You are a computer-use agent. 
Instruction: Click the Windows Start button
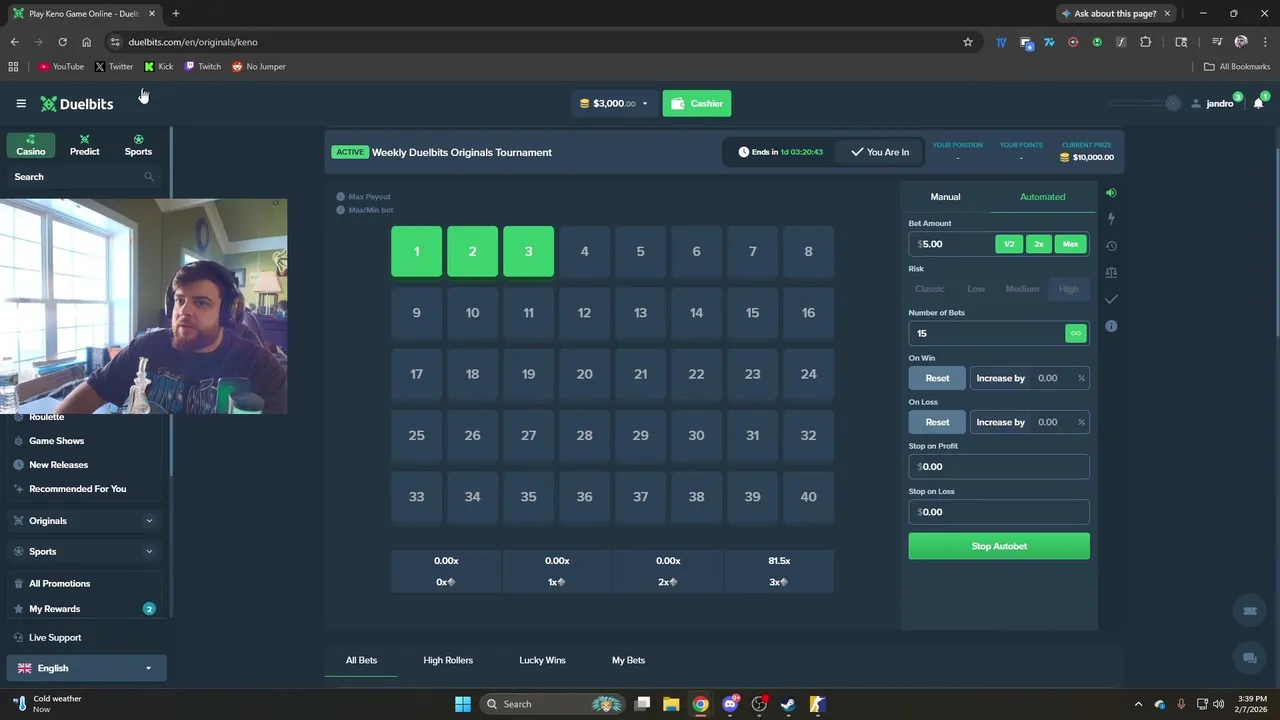point(463,704)
